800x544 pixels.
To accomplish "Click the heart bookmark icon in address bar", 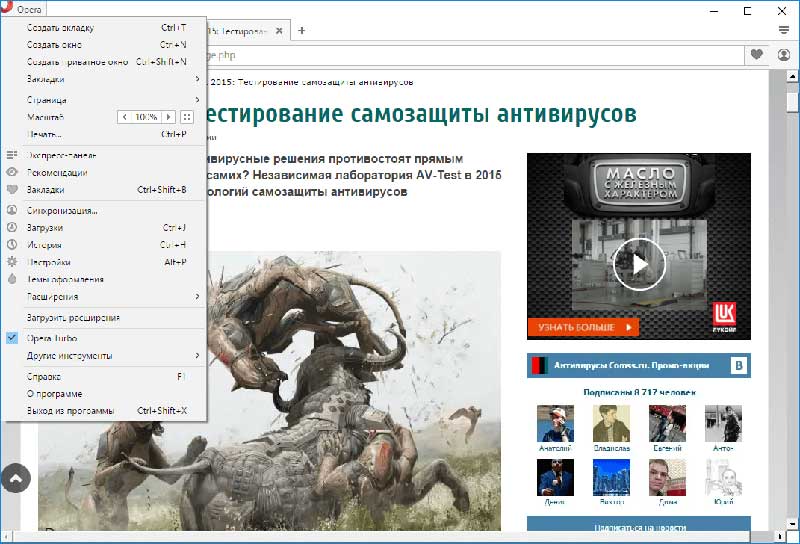I will pos(756,54).
